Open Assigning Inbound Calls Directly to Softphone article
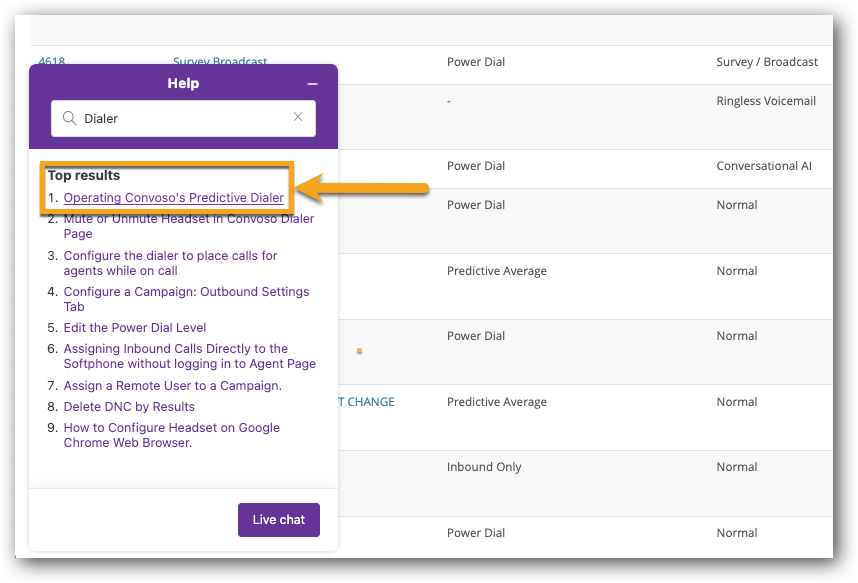Viewport: 858px width, 583px height. coord(189,356)
